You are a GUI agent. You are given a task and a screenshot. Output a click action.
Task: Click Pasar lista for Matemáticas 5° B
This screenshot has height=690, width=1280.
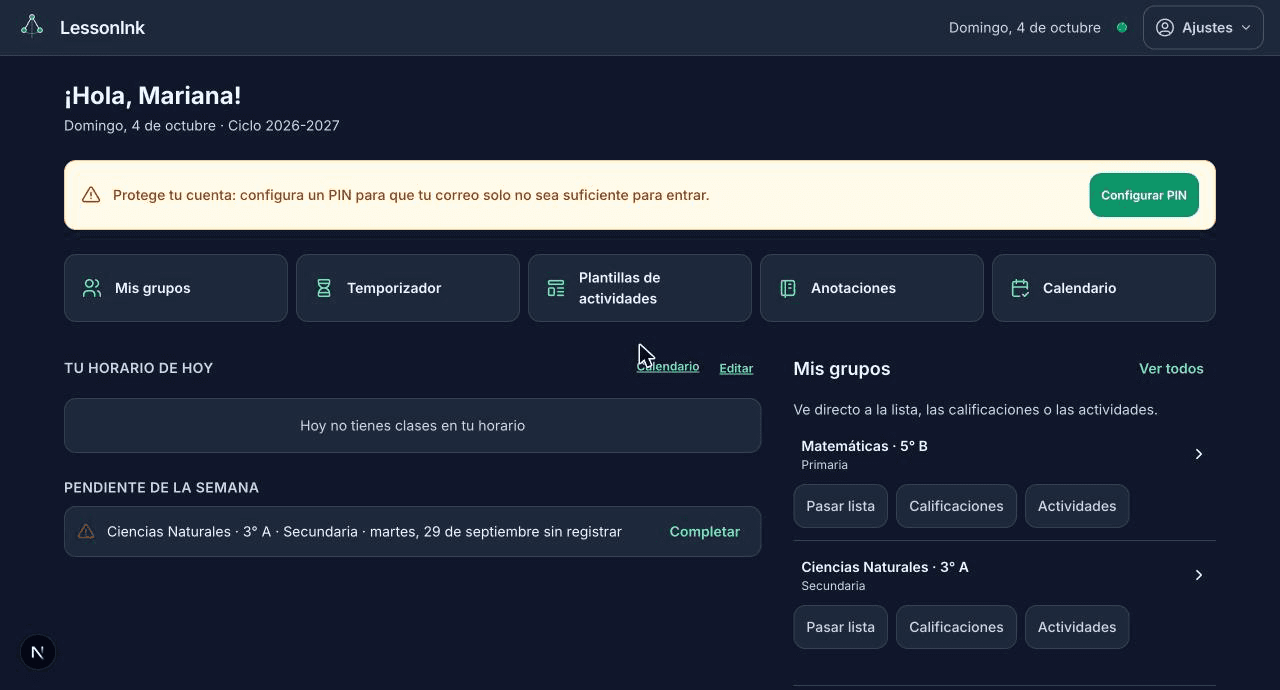click(x=841, y=506)
